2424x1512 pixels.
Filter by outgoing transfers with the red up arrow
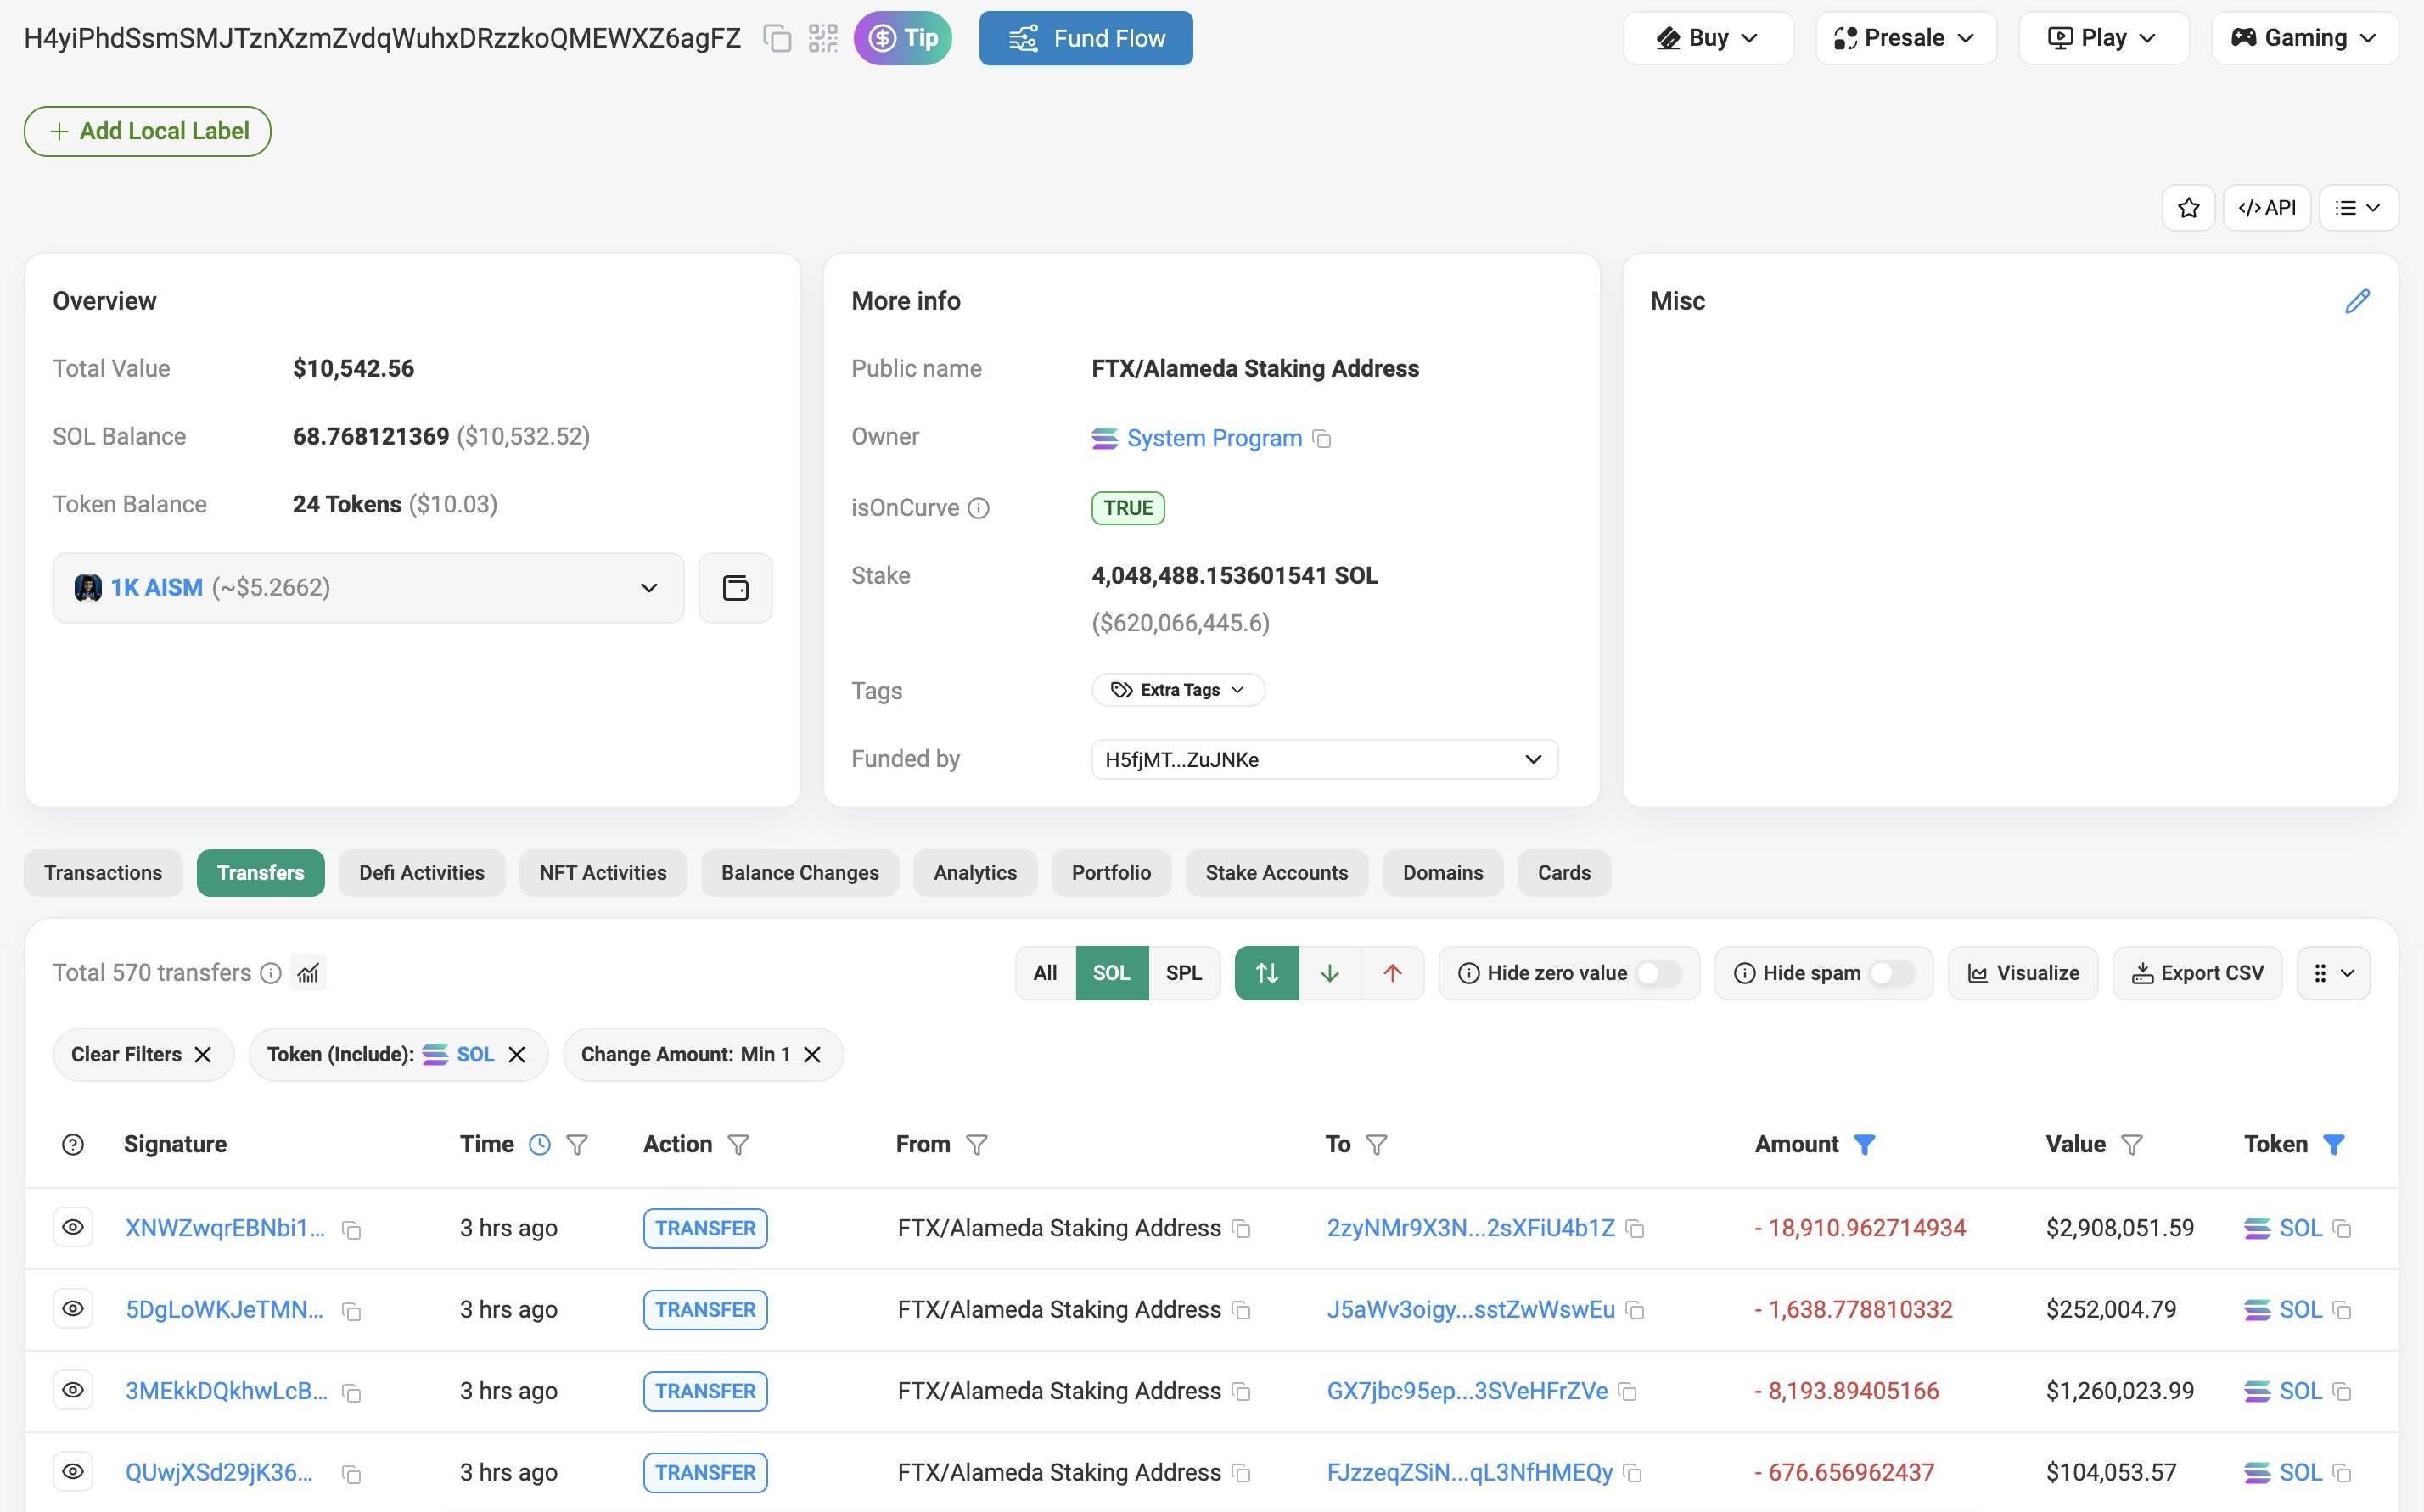click(1392, 973)
